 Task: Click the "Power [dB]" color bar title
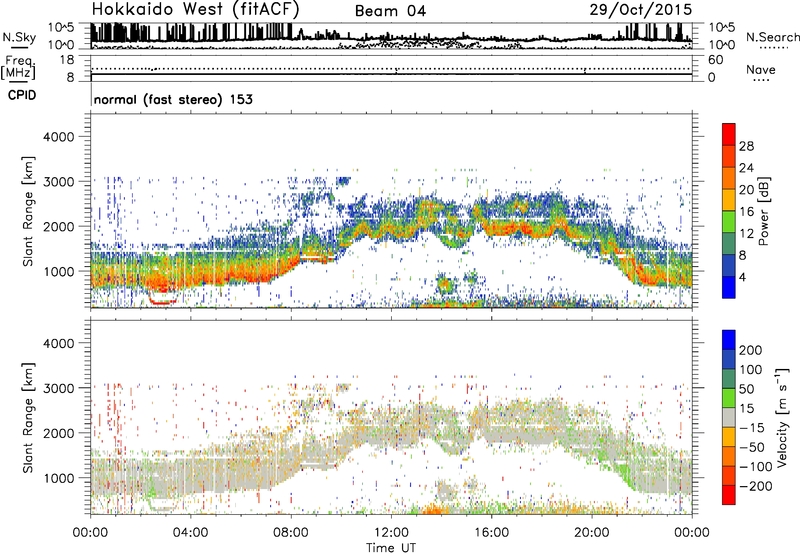[763, 211]
